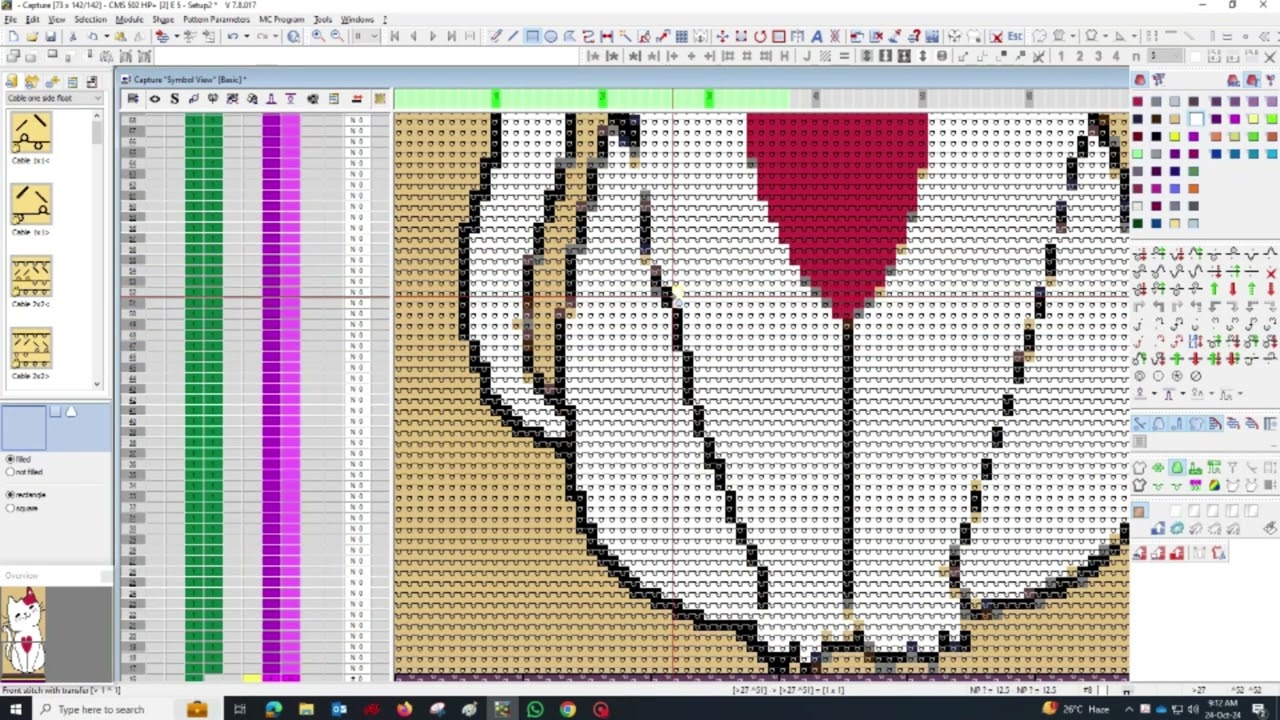Click the Cable 1x1 left module icon
The image size is (1280, 720).
(x=31, y=133)
